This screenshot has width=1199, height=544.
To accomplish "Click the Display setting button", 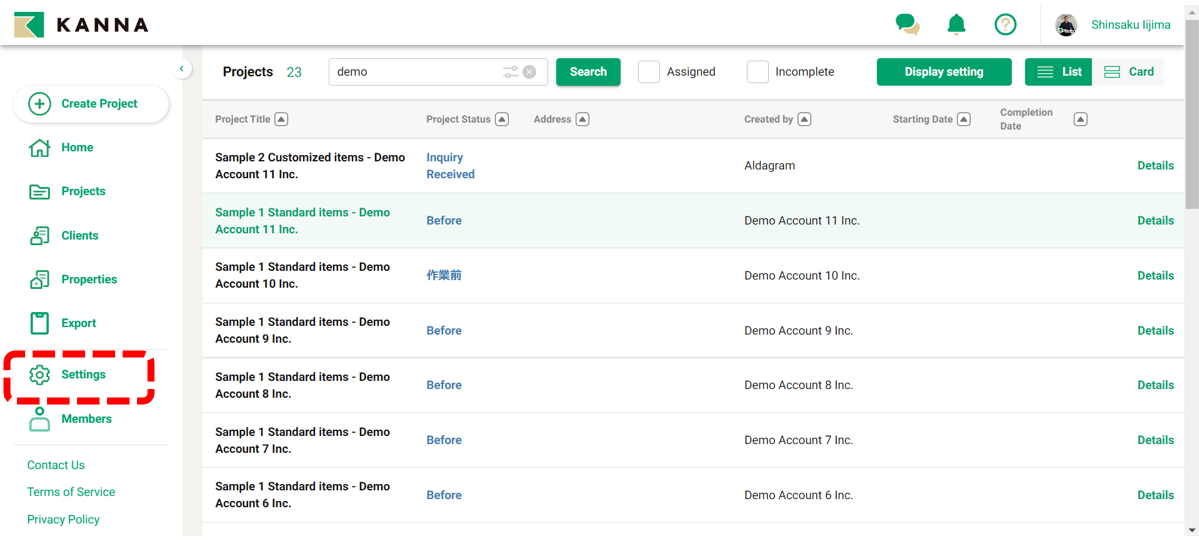I will tap(943, 72).
